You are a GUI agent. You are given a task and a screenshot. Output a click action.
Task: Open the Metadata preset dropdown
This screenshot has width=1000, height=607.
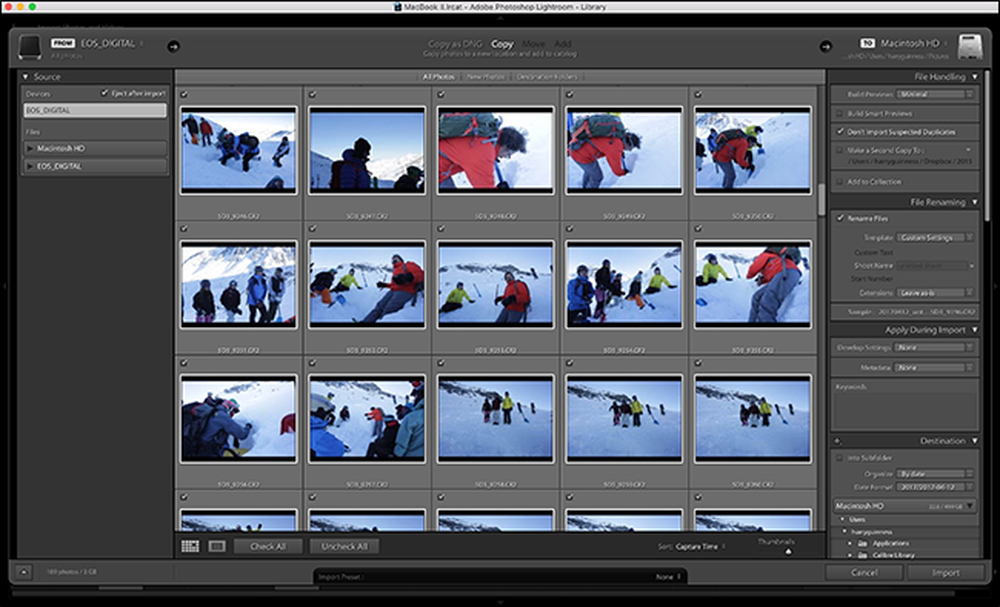[x=935, y=367]
